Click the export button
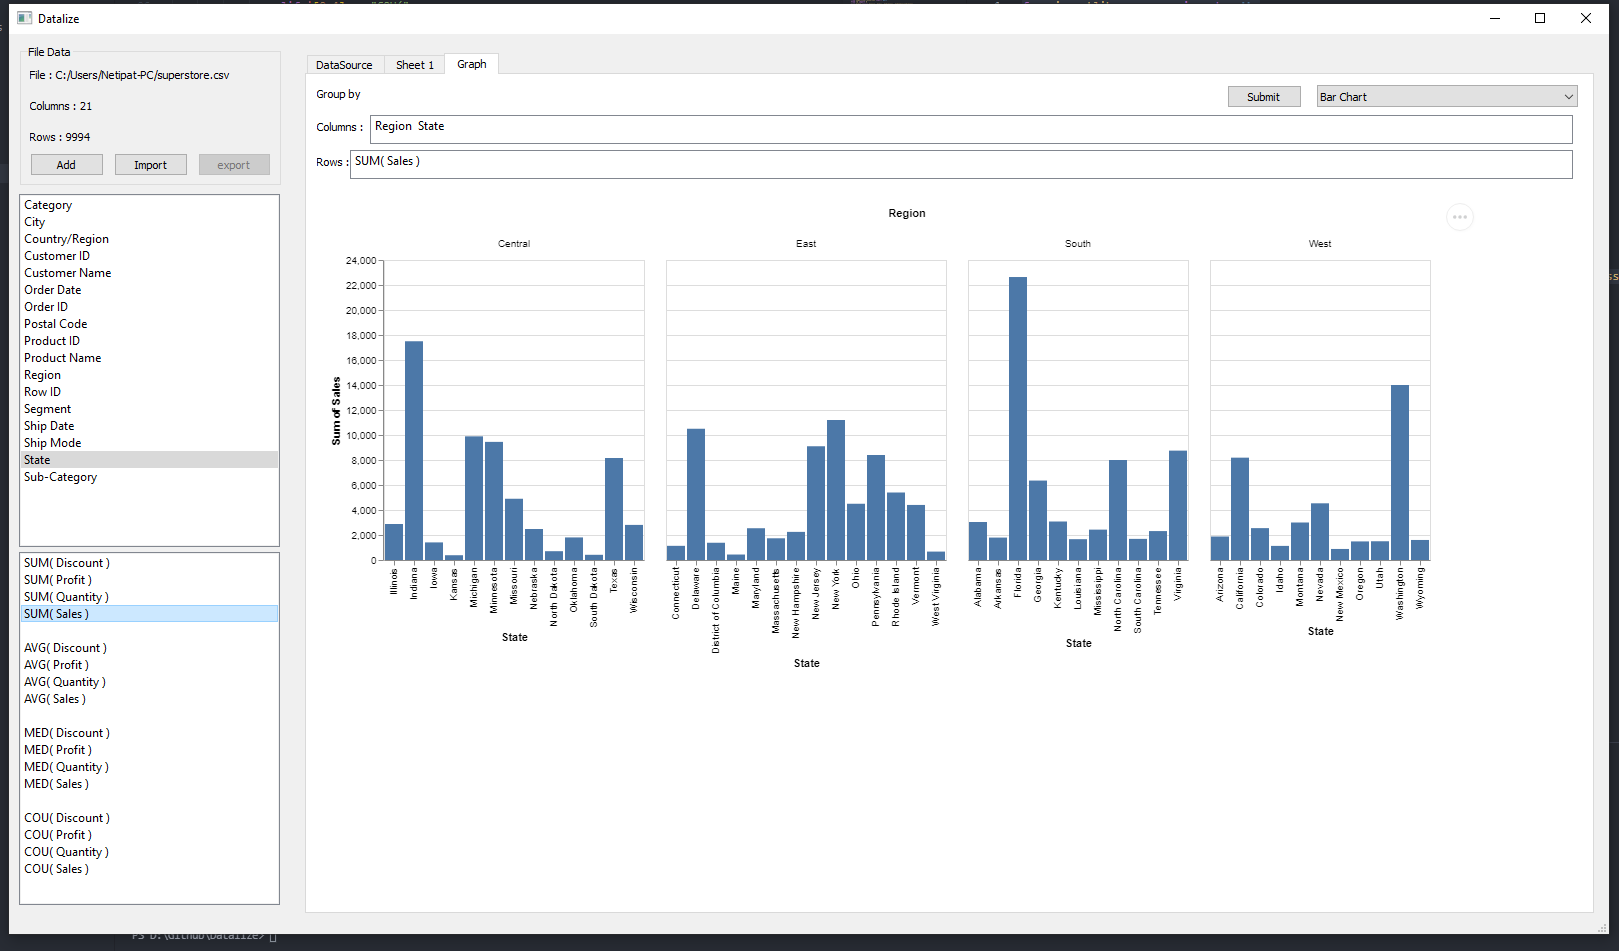Screen dimensions: 1619x951 [x=234, y=164]
